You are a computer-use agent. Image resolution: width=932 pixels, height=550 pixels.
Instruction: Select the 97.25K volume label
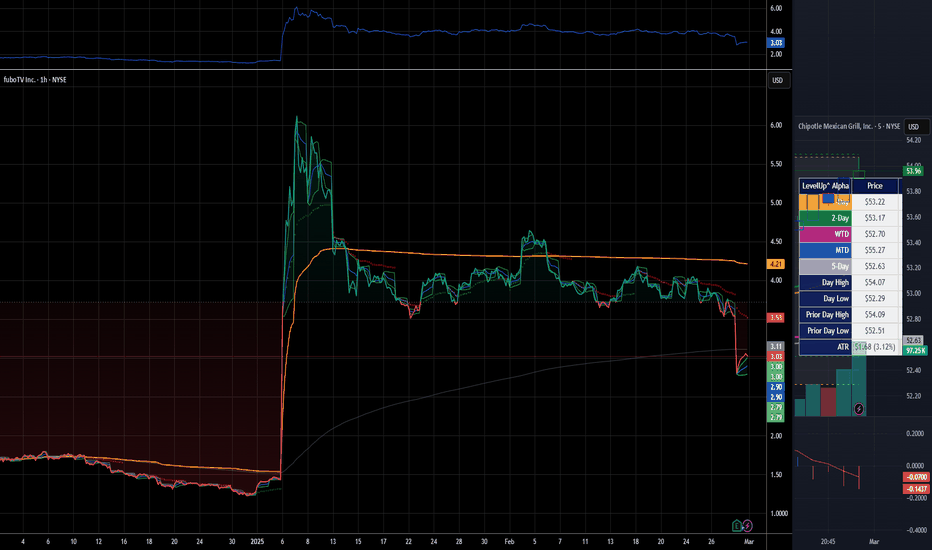[915, 351]
